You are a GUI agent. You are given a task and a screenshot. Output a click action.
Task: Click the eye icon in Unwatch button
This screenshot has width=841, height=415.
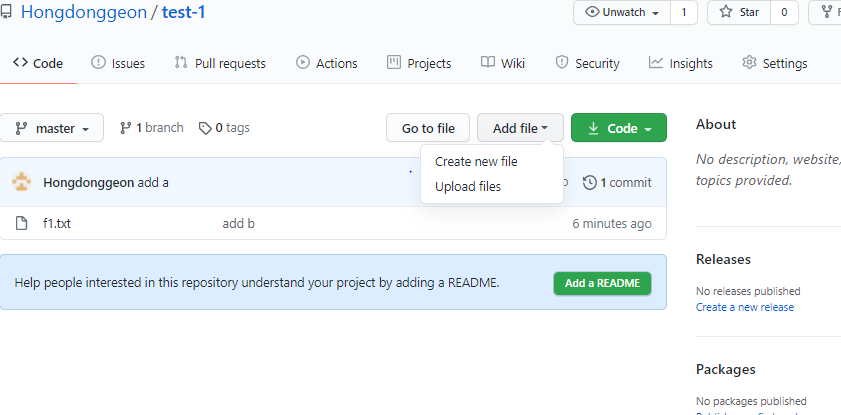tap(592, 12)
